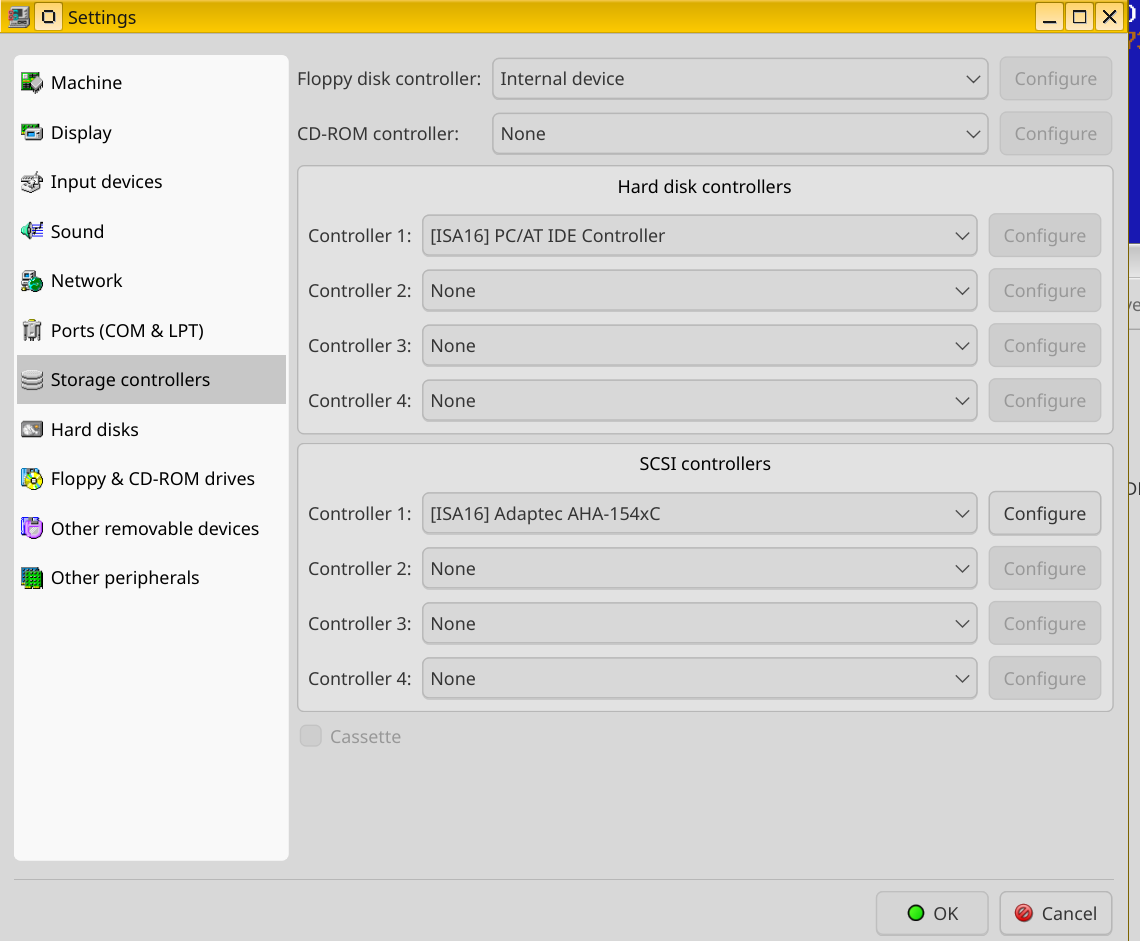Toggle the Cassette checkbox

pyautogui.click(x=311, y=737)
